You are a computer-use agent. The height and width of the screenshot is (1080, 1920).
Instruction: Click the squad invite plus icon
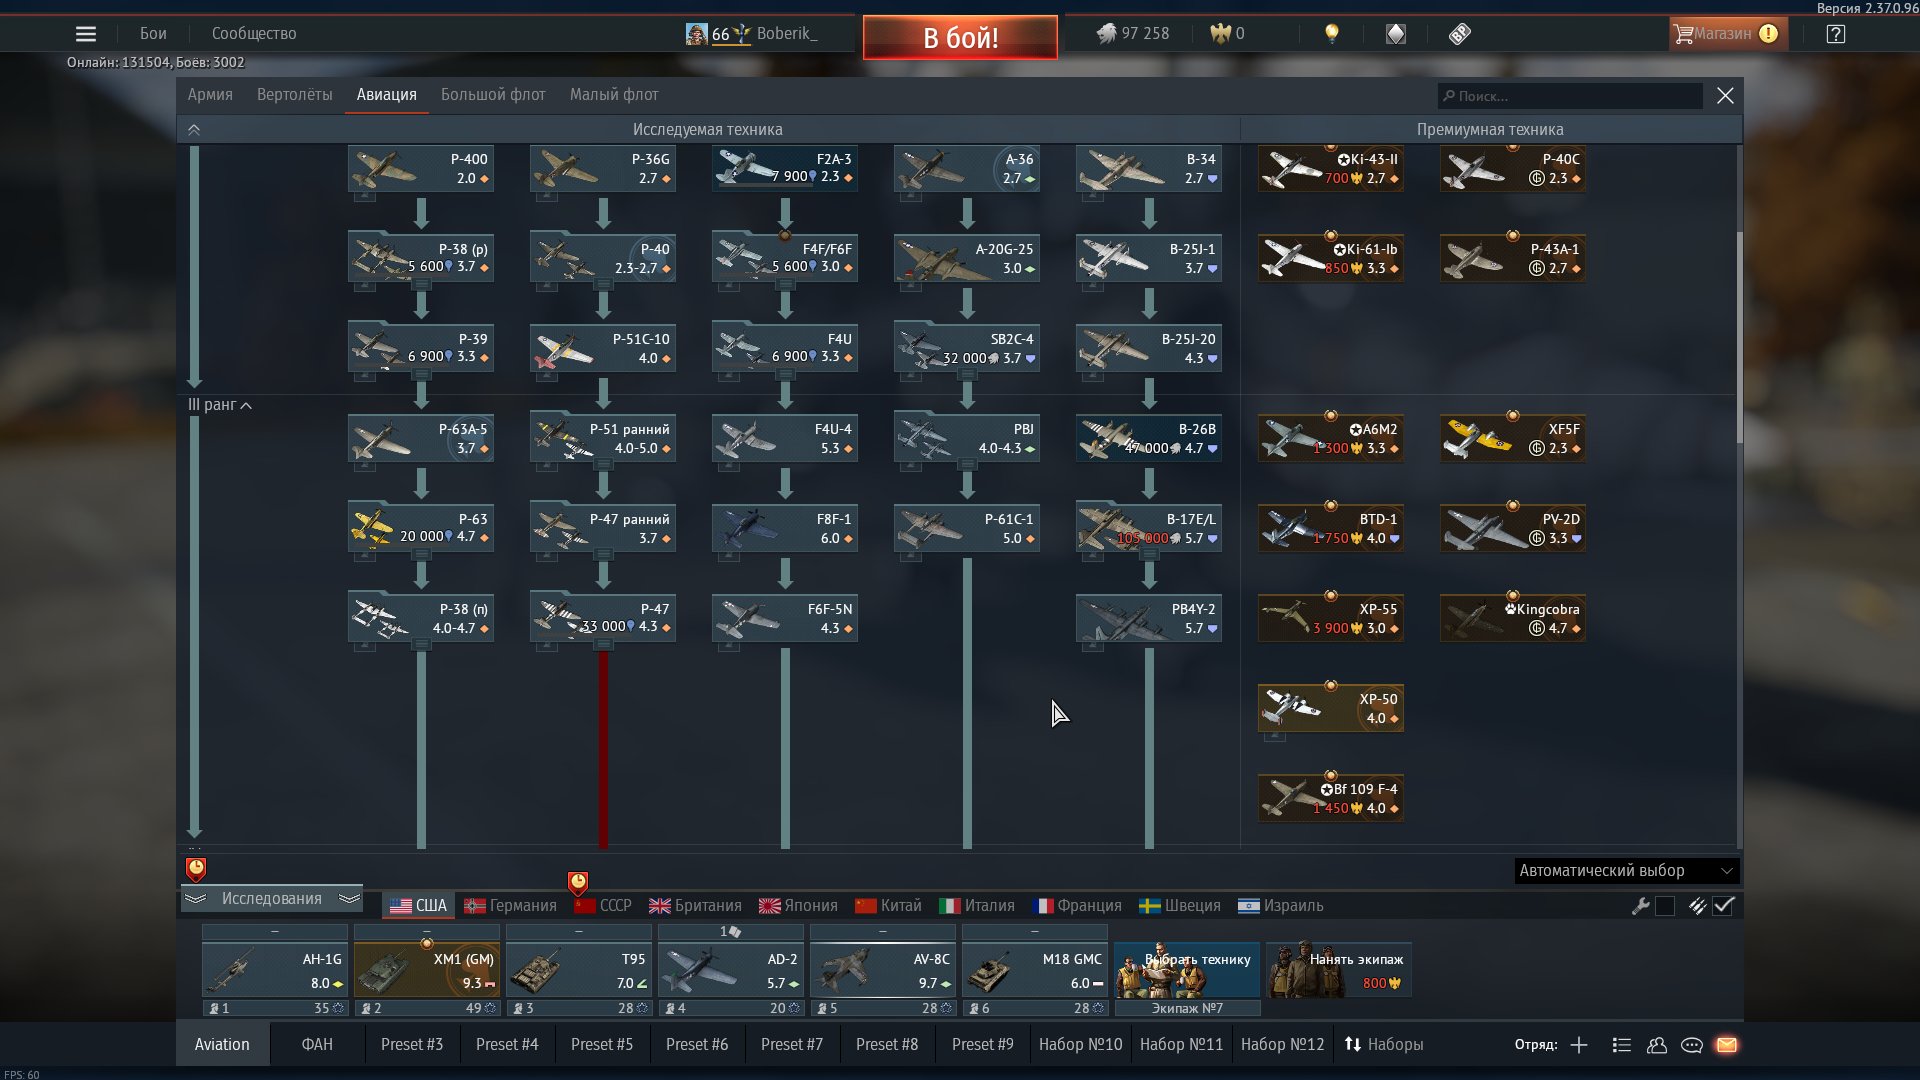coord(1579,1045)
